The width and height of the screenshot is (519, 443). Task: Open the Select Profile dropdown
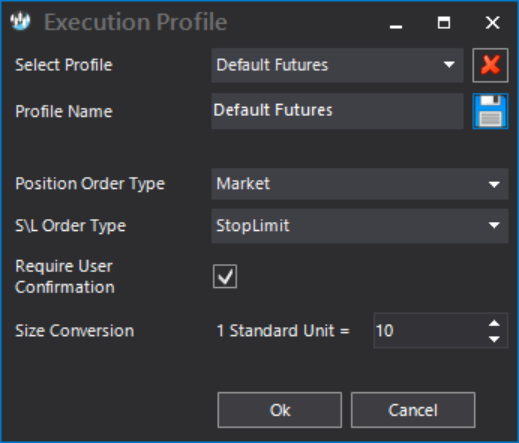pyautogui.click(x=337, y=65)
